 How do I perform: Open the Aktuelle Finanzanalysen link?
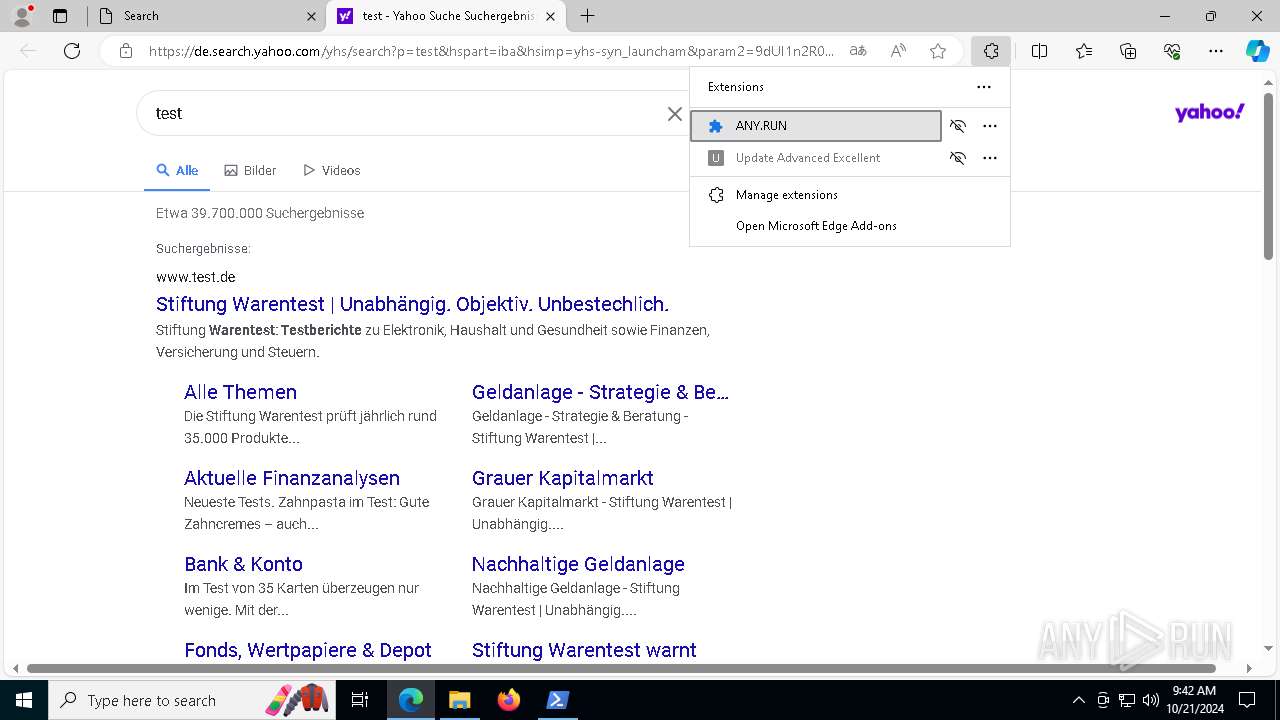point(292,478)
